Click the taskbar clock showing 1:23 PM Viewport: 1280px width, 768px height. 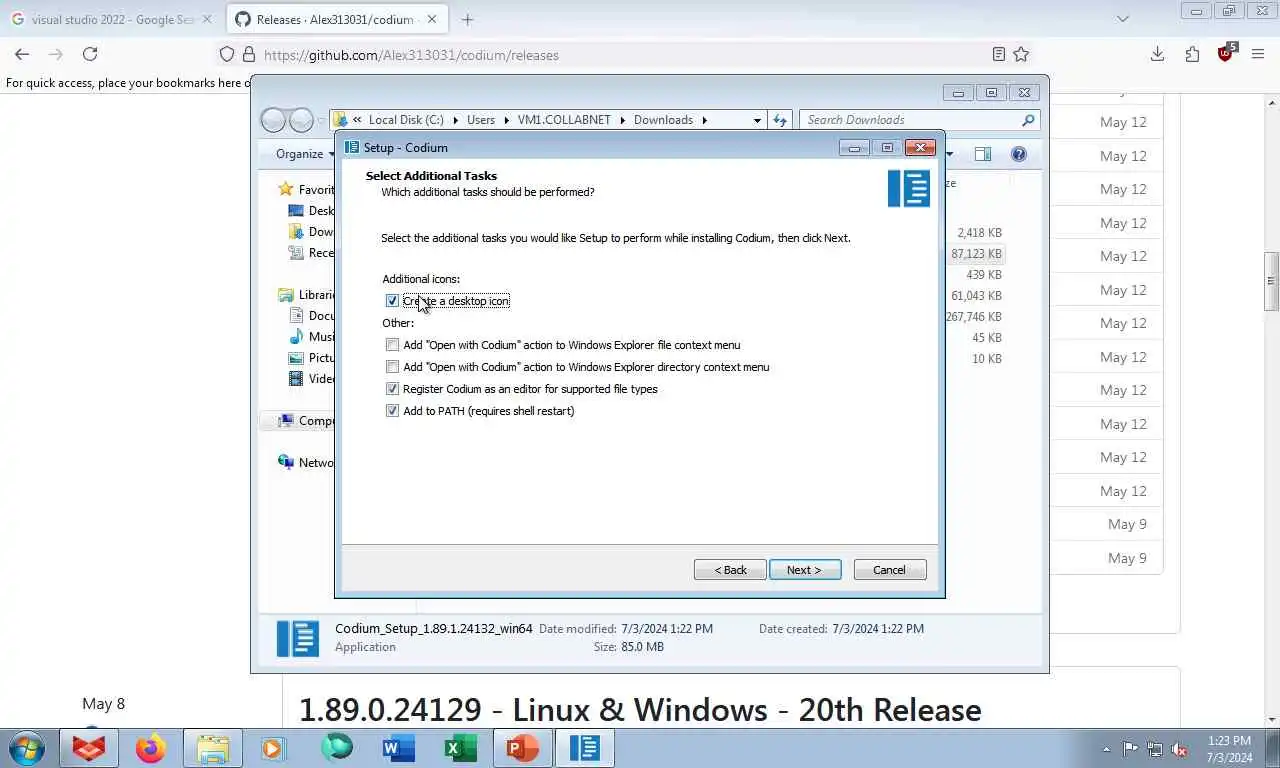pos(1229,749)
